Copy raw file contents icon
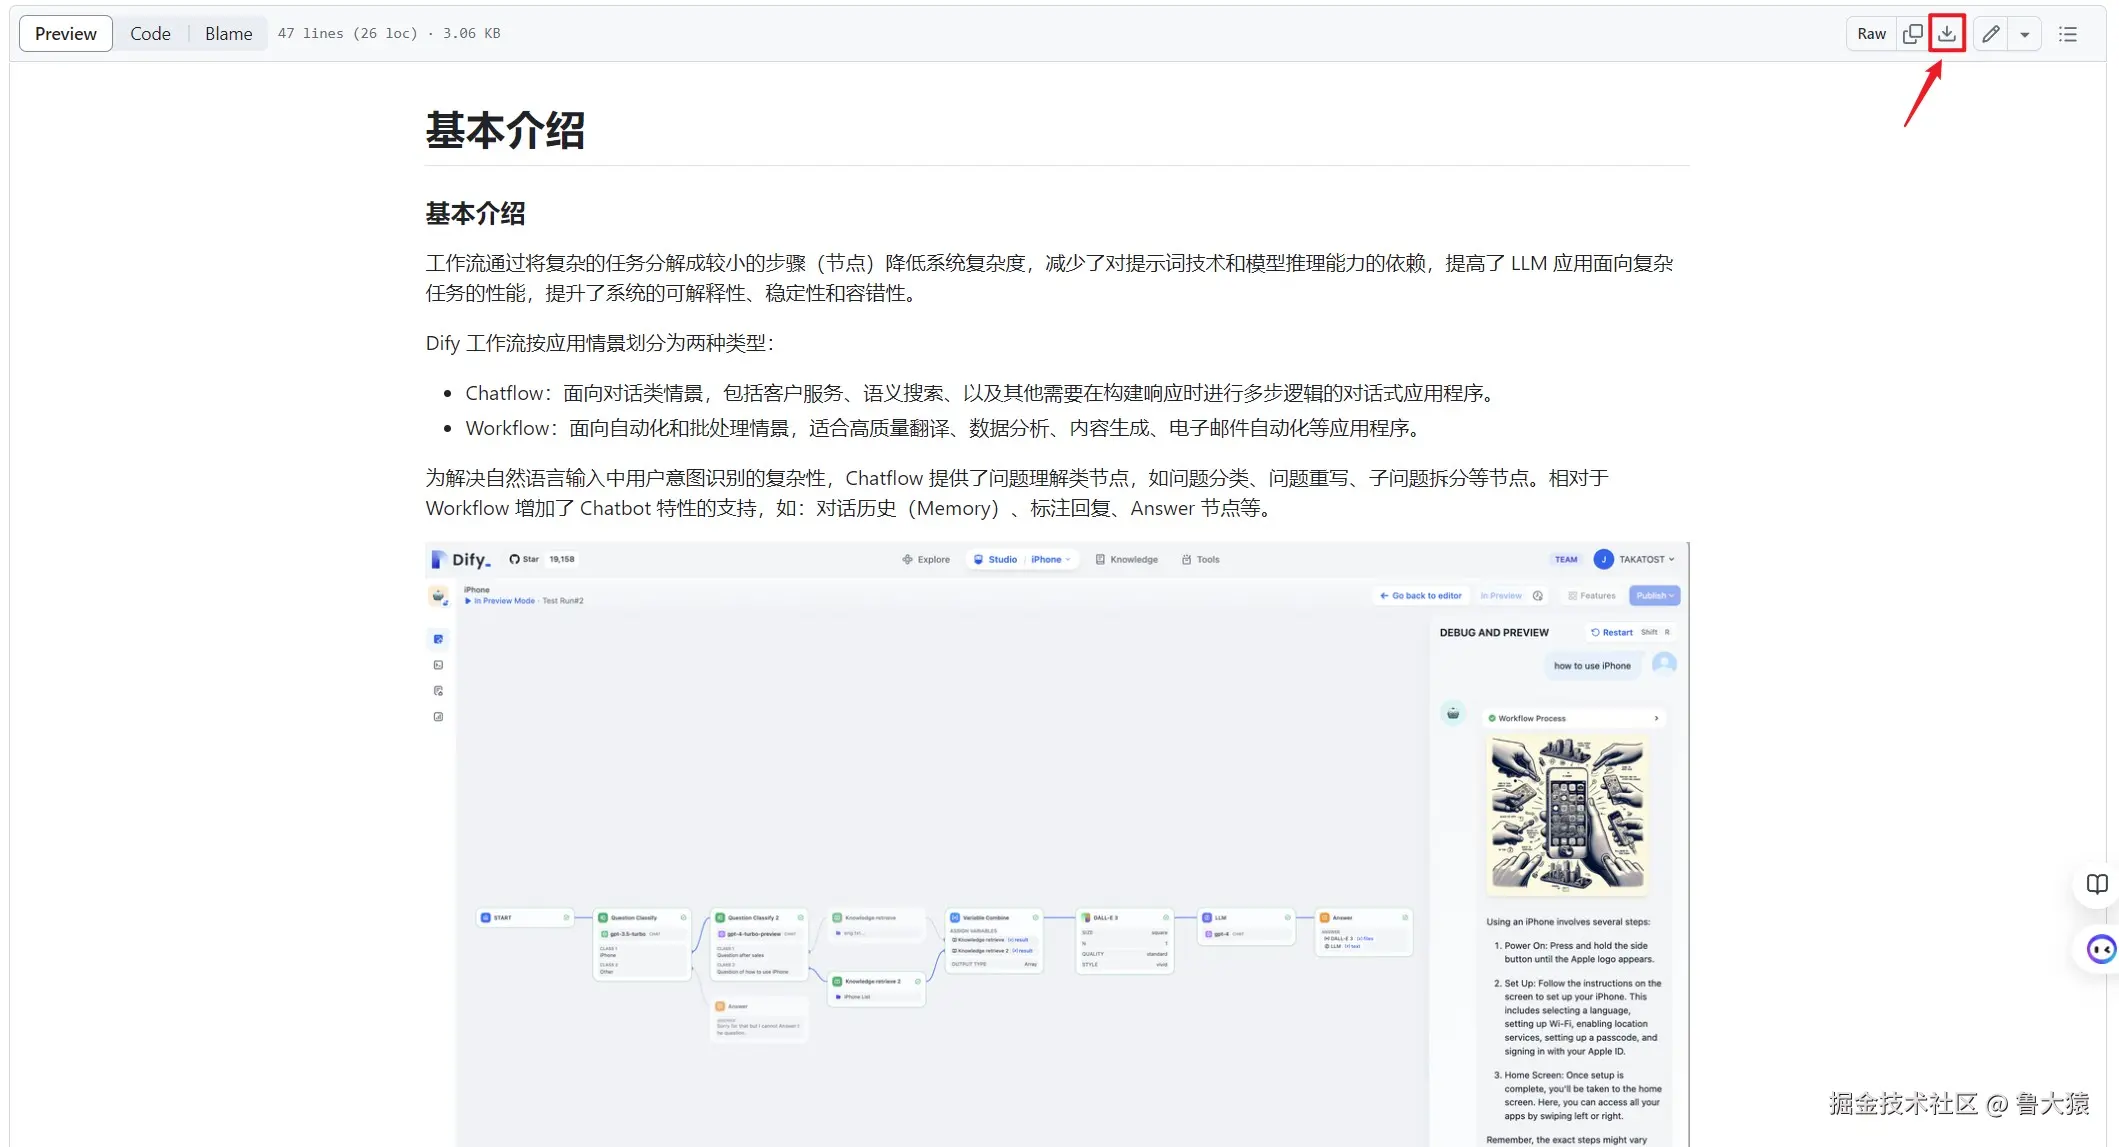Image resolution: width=2119 pixels, height=1147 pixels. pos(1912,34)
